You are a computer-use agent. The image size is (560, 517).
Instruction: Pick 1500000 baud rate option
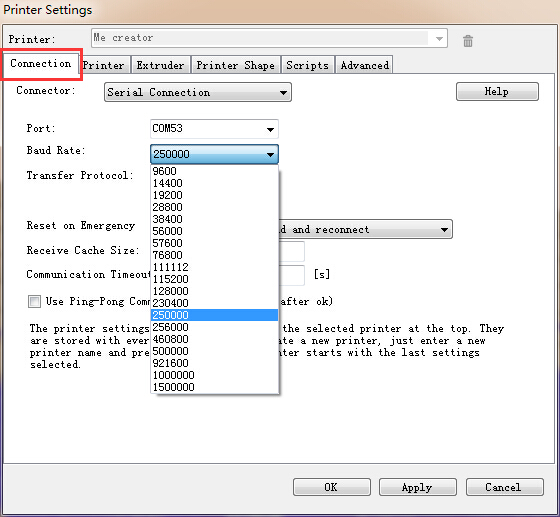point(214,387)
